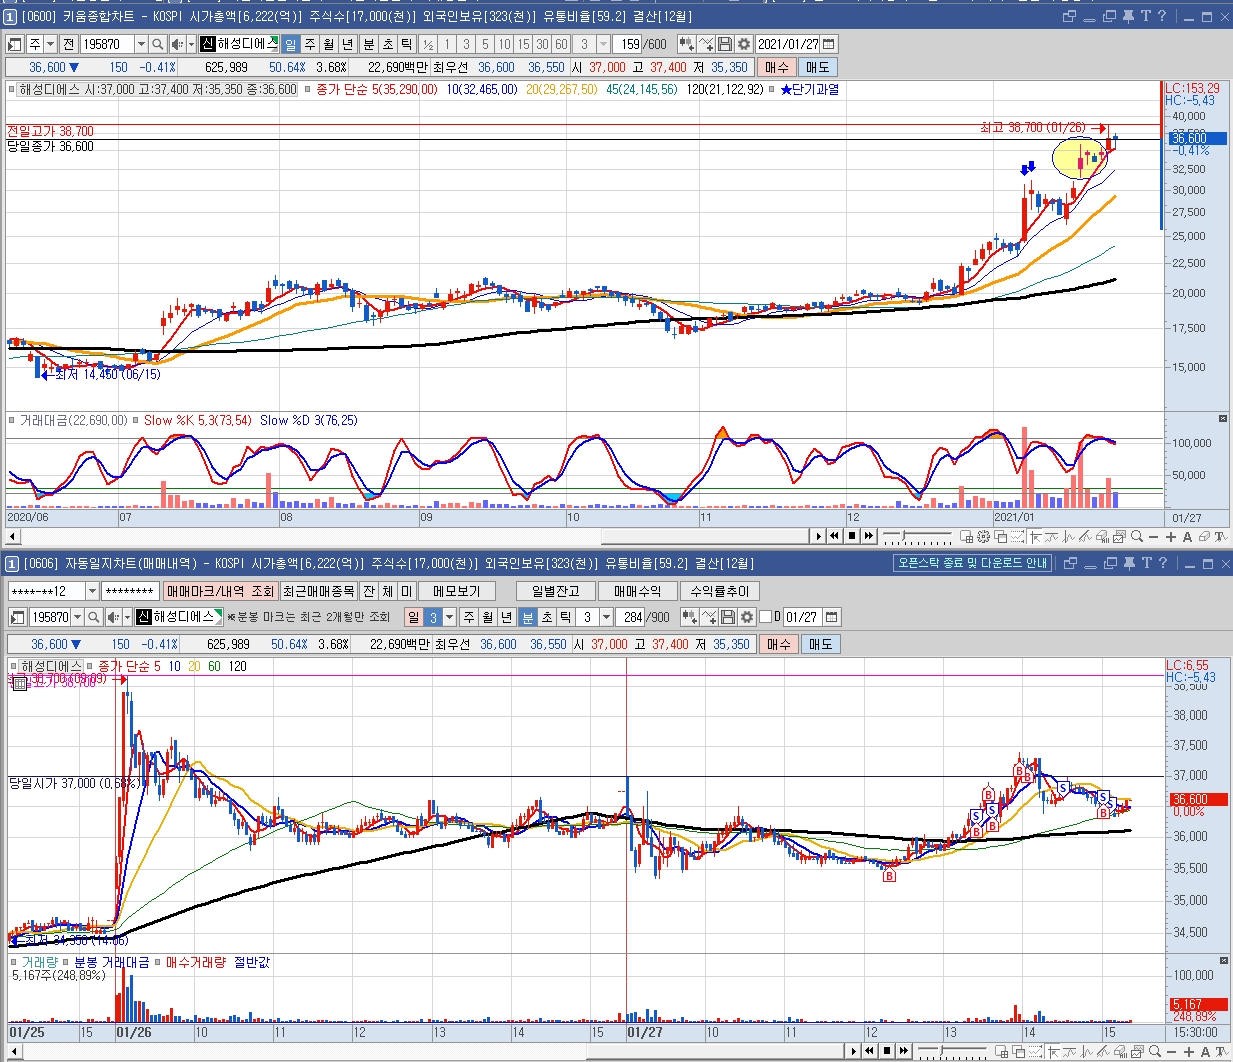
Task: Click the rewind button in upper chart controls
Action: (x=834, y=536)
